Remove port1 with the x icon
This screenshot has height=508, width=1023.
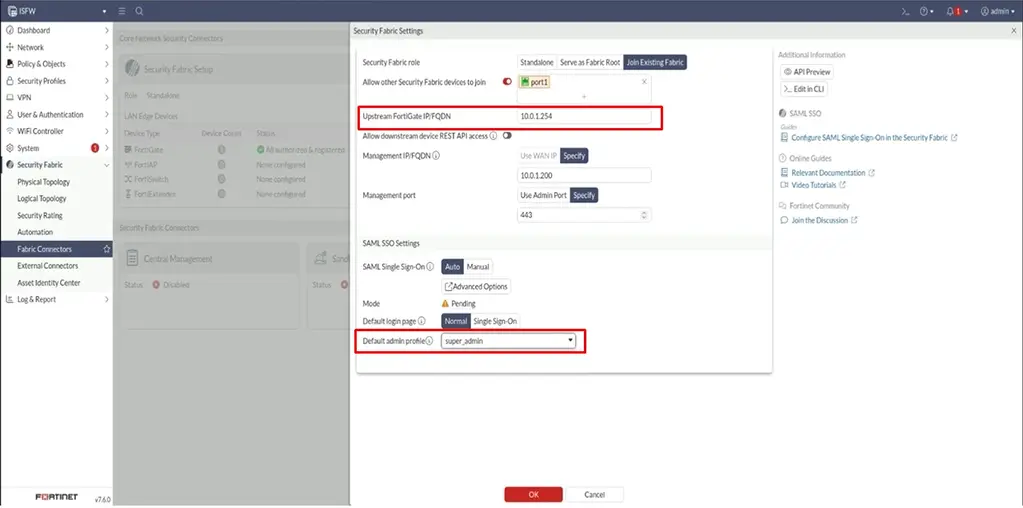tap(644, 82)
